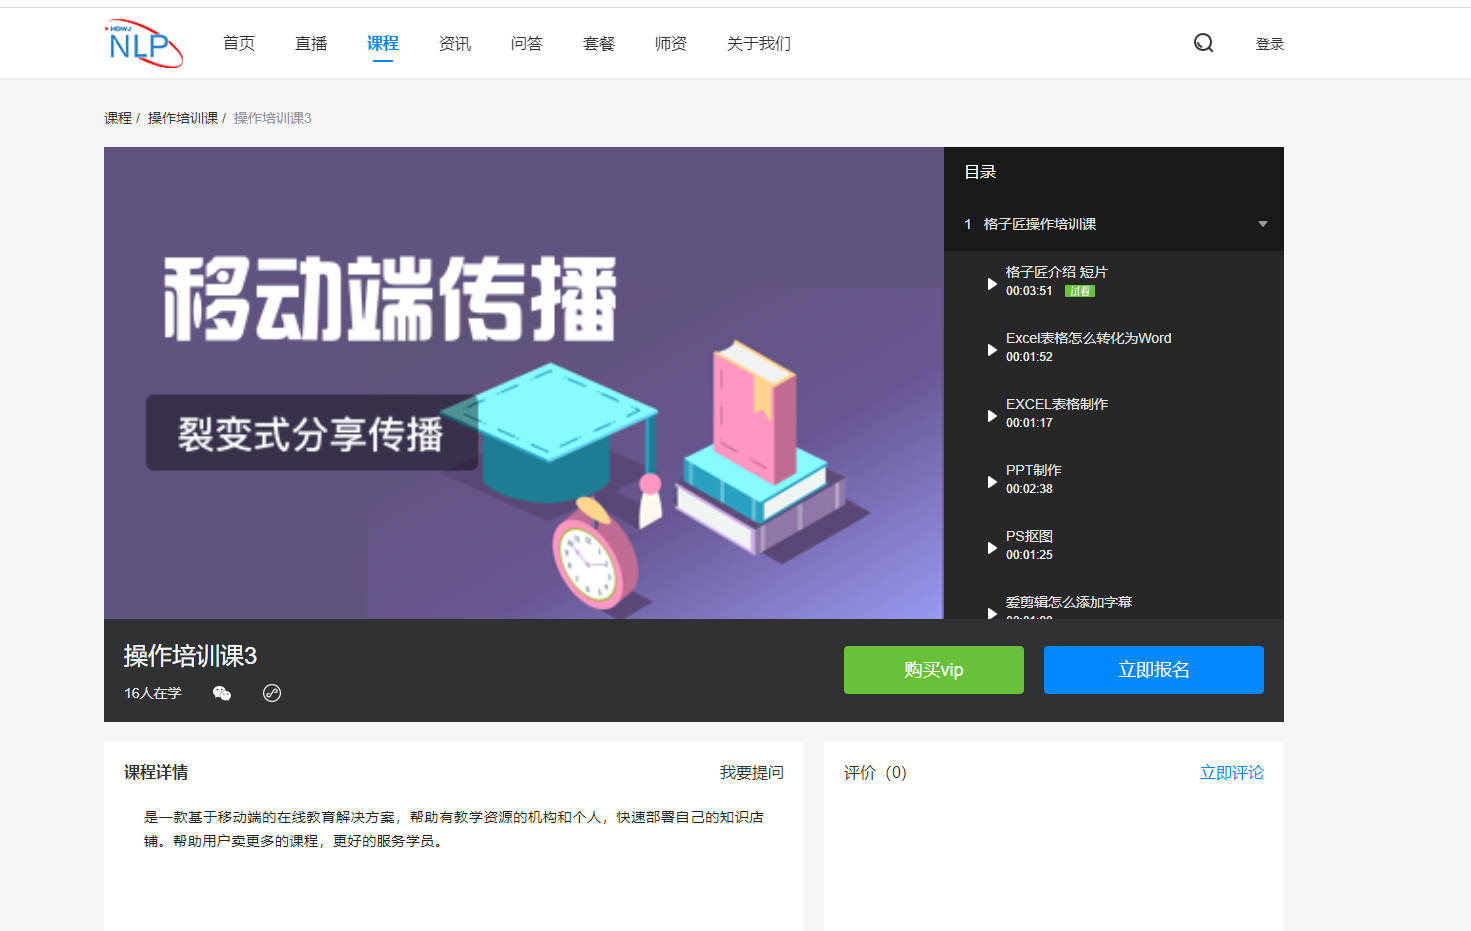
Task: Click the 我要提问 link
Action: [752, 772]
